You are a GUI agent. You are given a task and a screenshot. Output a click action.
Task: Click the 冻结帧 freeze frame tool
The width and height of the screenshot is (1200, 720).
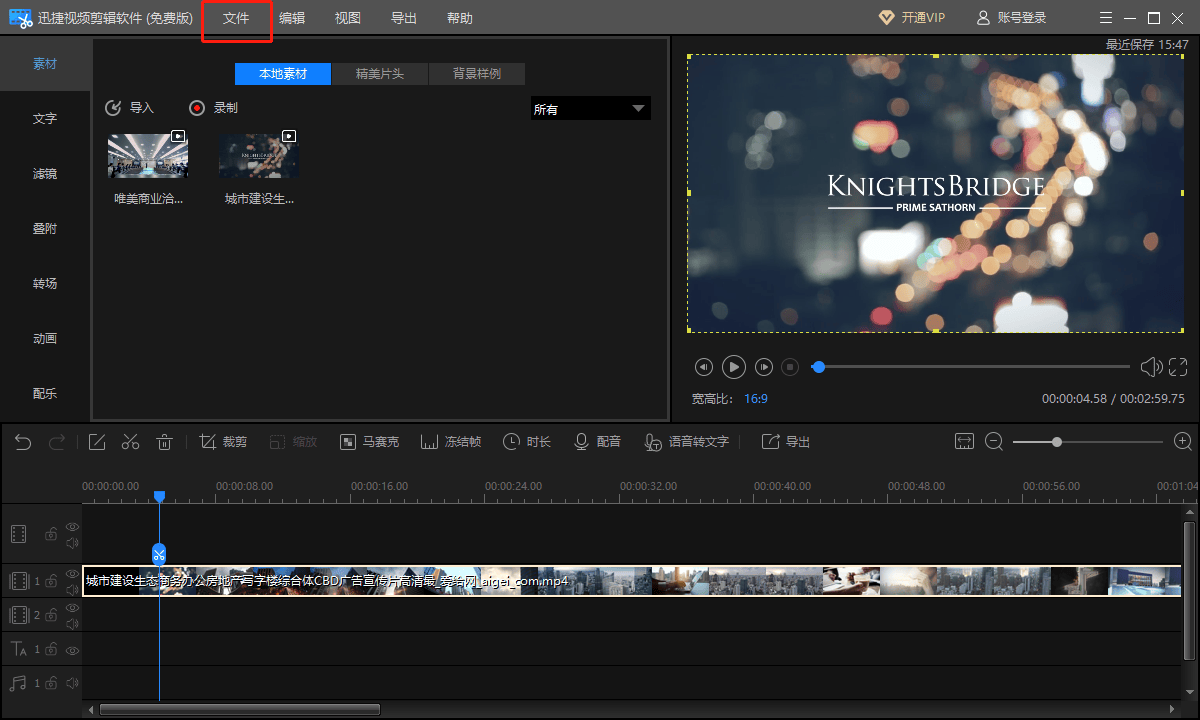[451, 442]
